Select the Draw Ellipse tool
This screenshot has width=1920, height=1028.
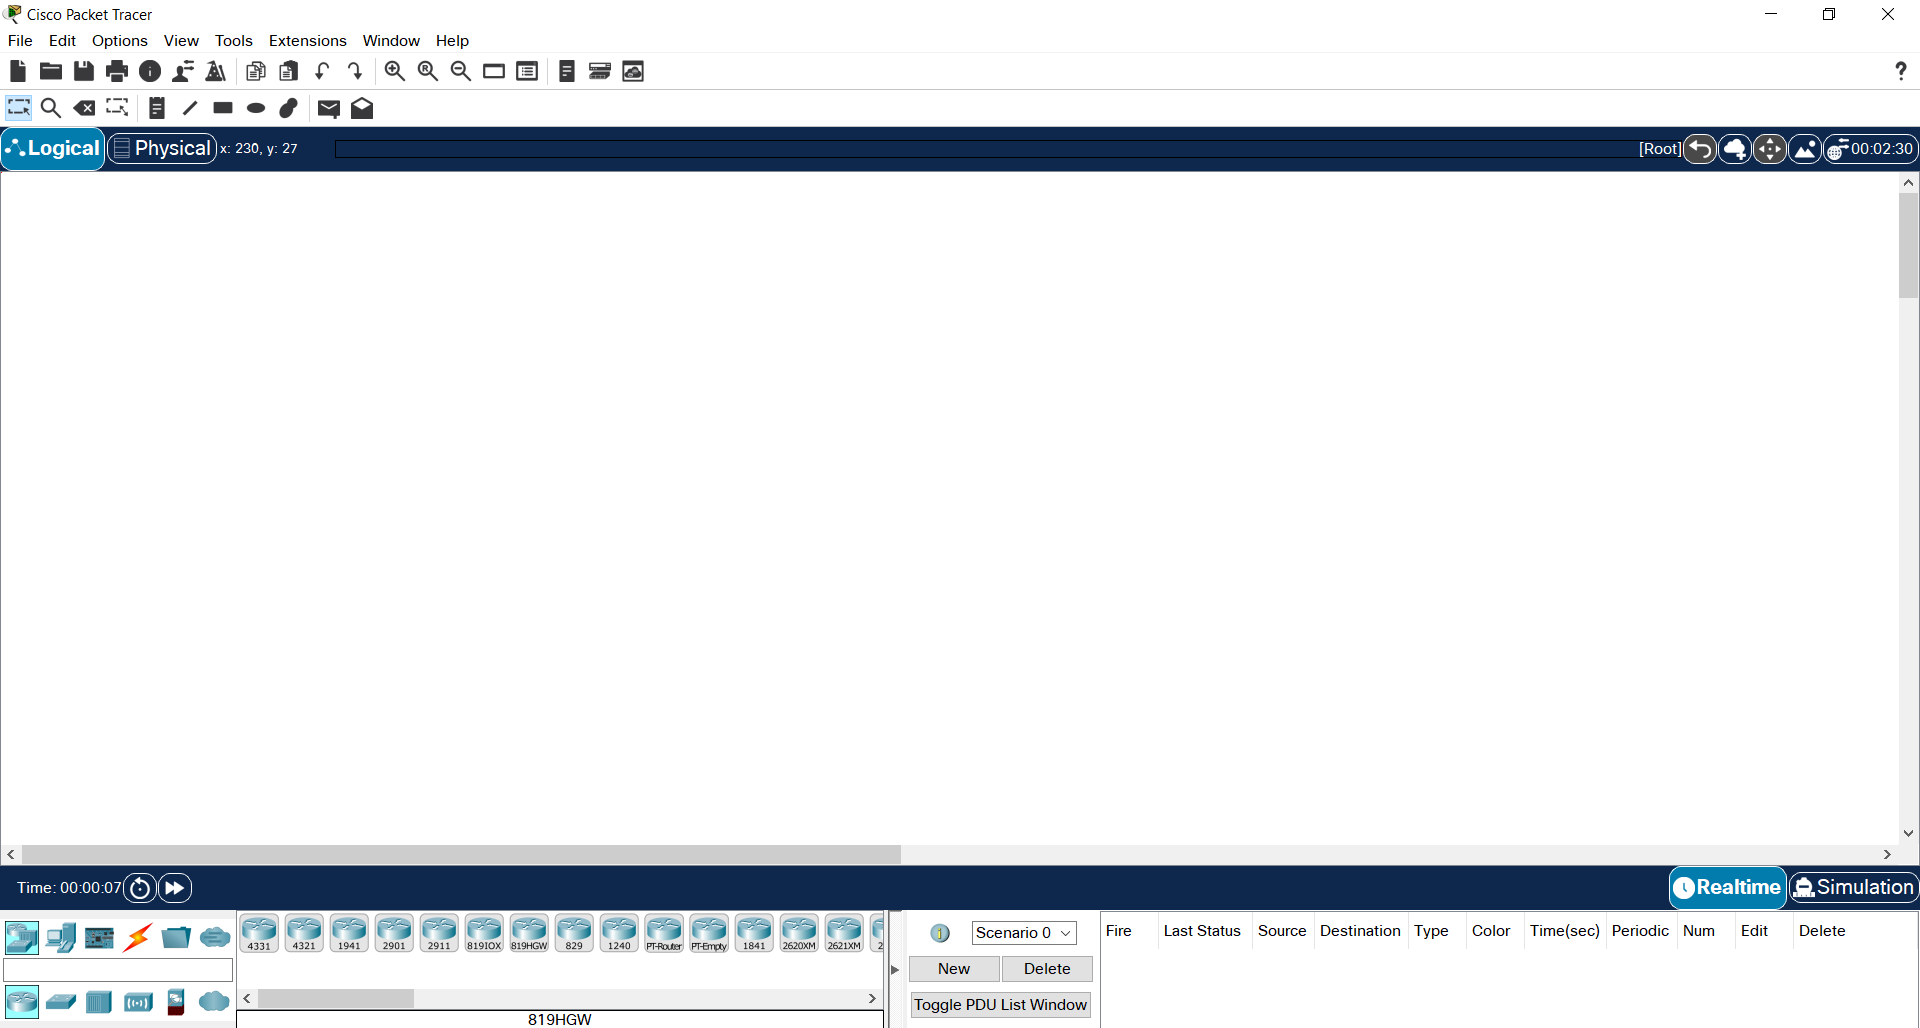click(256, 108)
